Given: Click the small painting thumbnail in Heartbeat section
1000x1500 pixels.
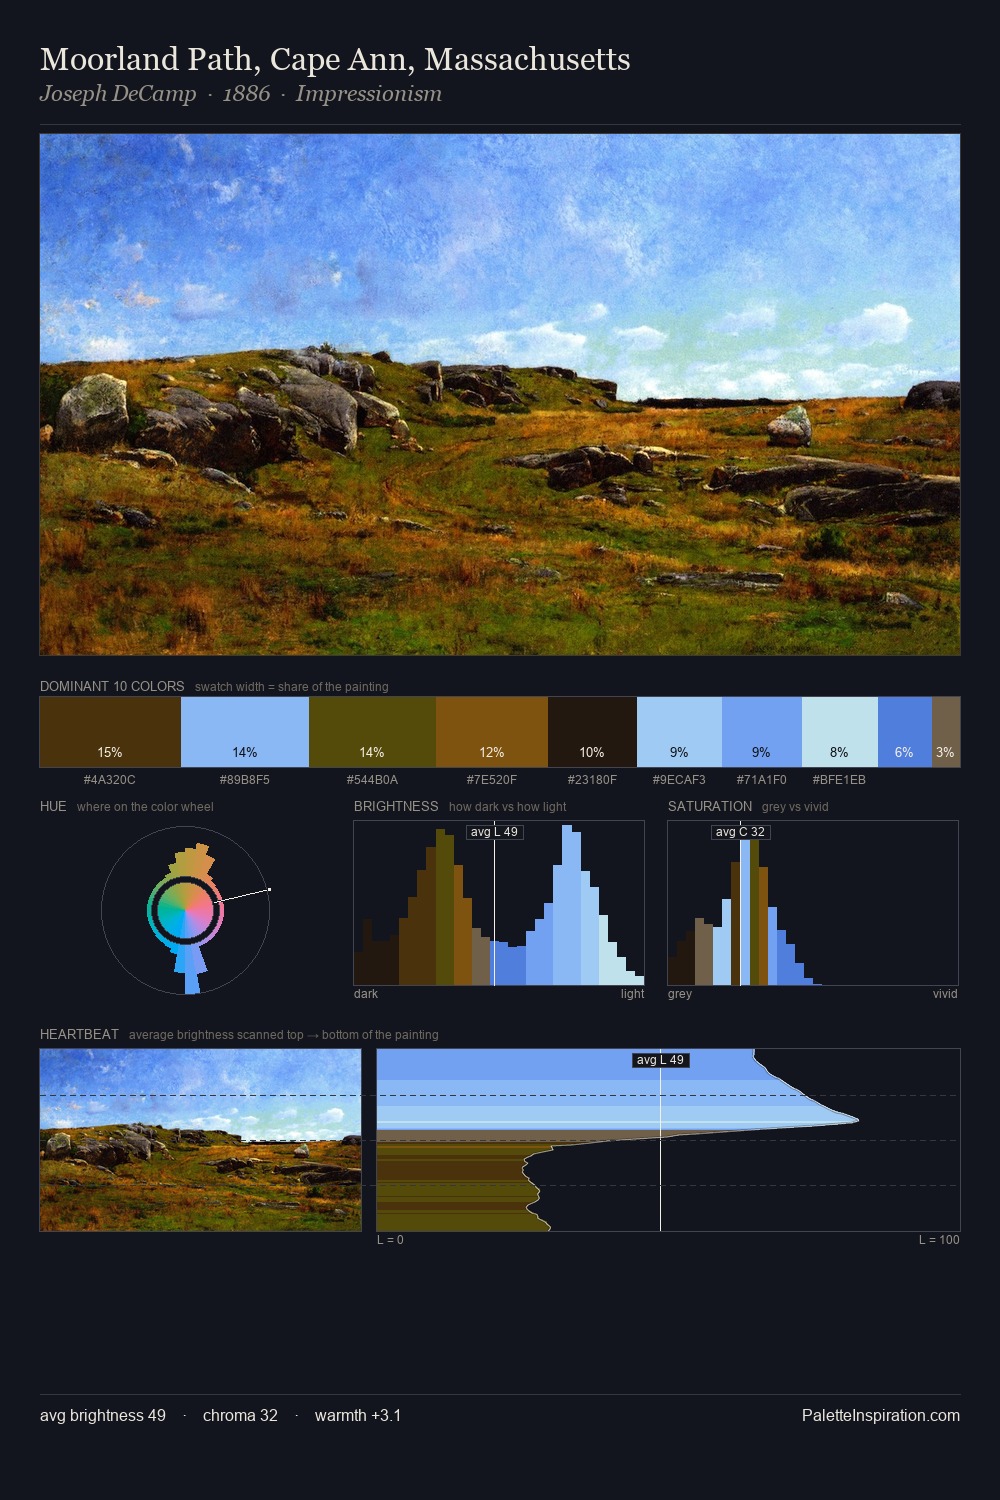Looking at the screenshot, I should (200, 1140).
